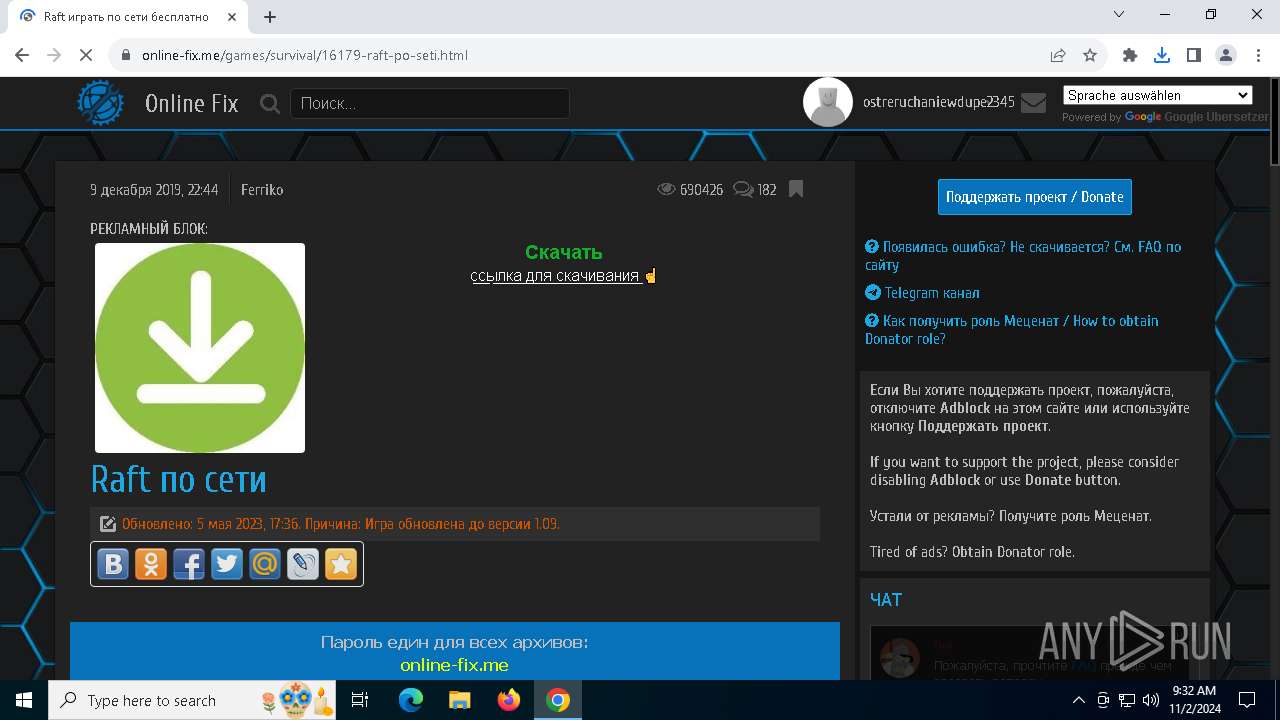
Task: Open the user profile avatar
Action: [x=828, y=102]
